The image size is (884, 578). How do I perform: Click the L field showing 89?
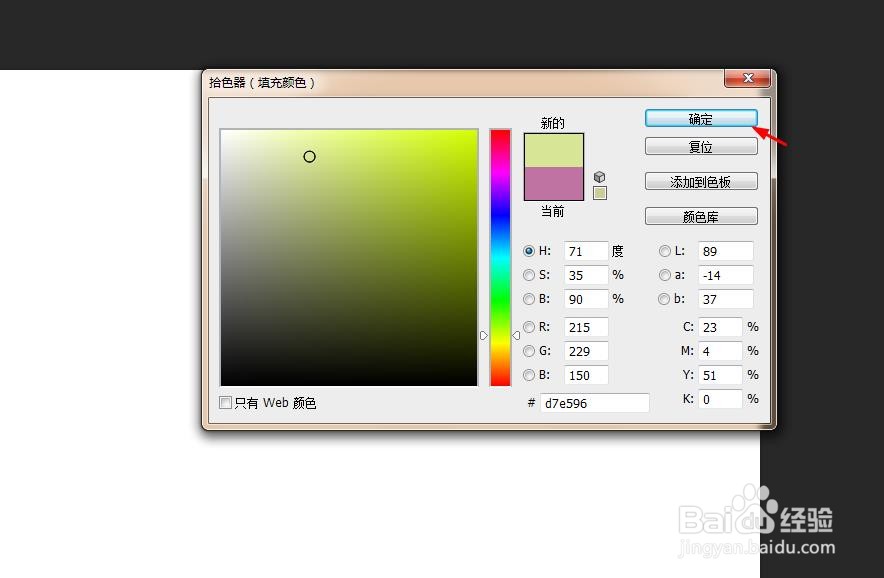[x=726, y=251]
